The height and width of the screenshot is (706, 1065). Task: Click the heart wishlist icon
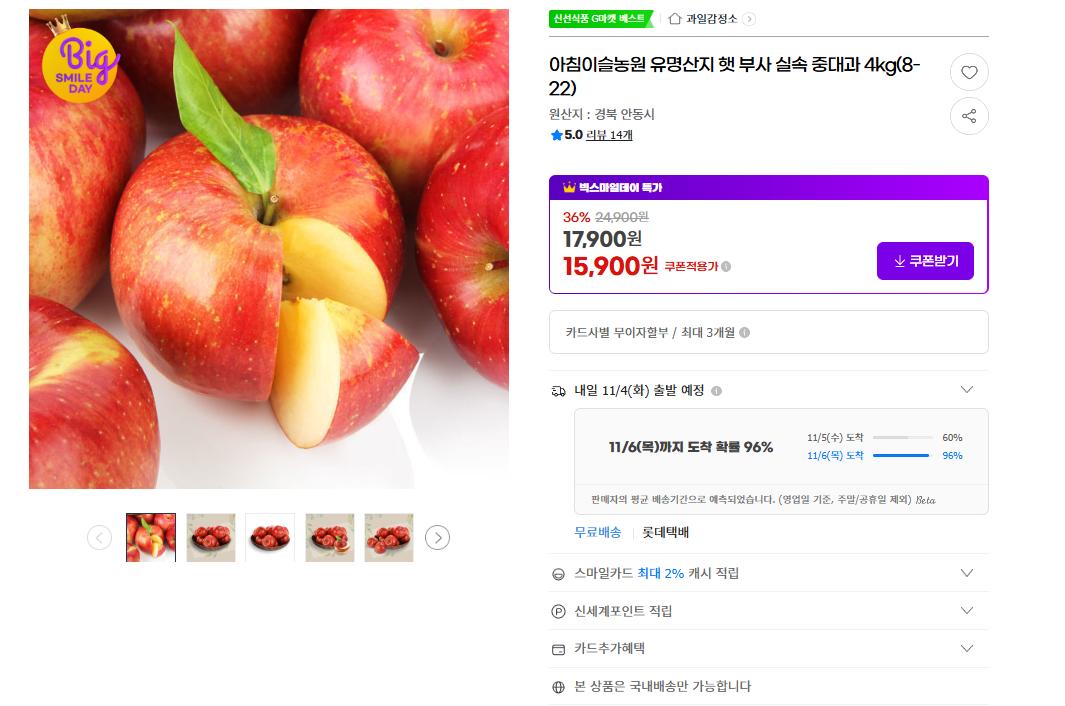968,72
